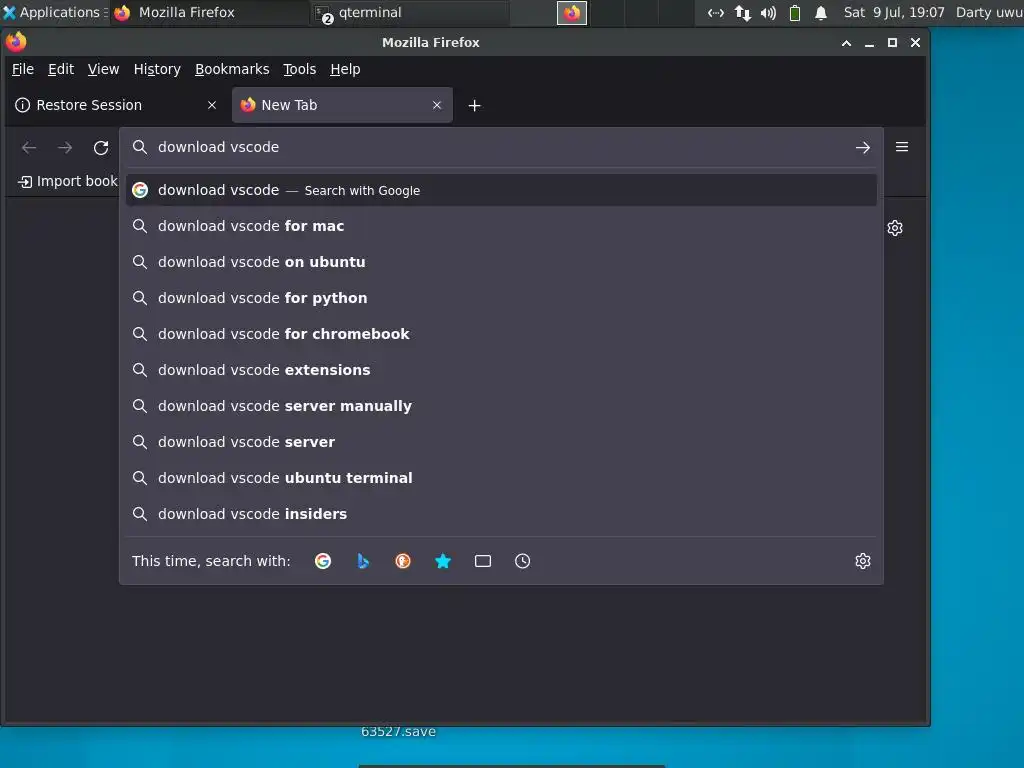Search History using the clock icon
This screenshot has height=768, width=1024.
point(522,561)
